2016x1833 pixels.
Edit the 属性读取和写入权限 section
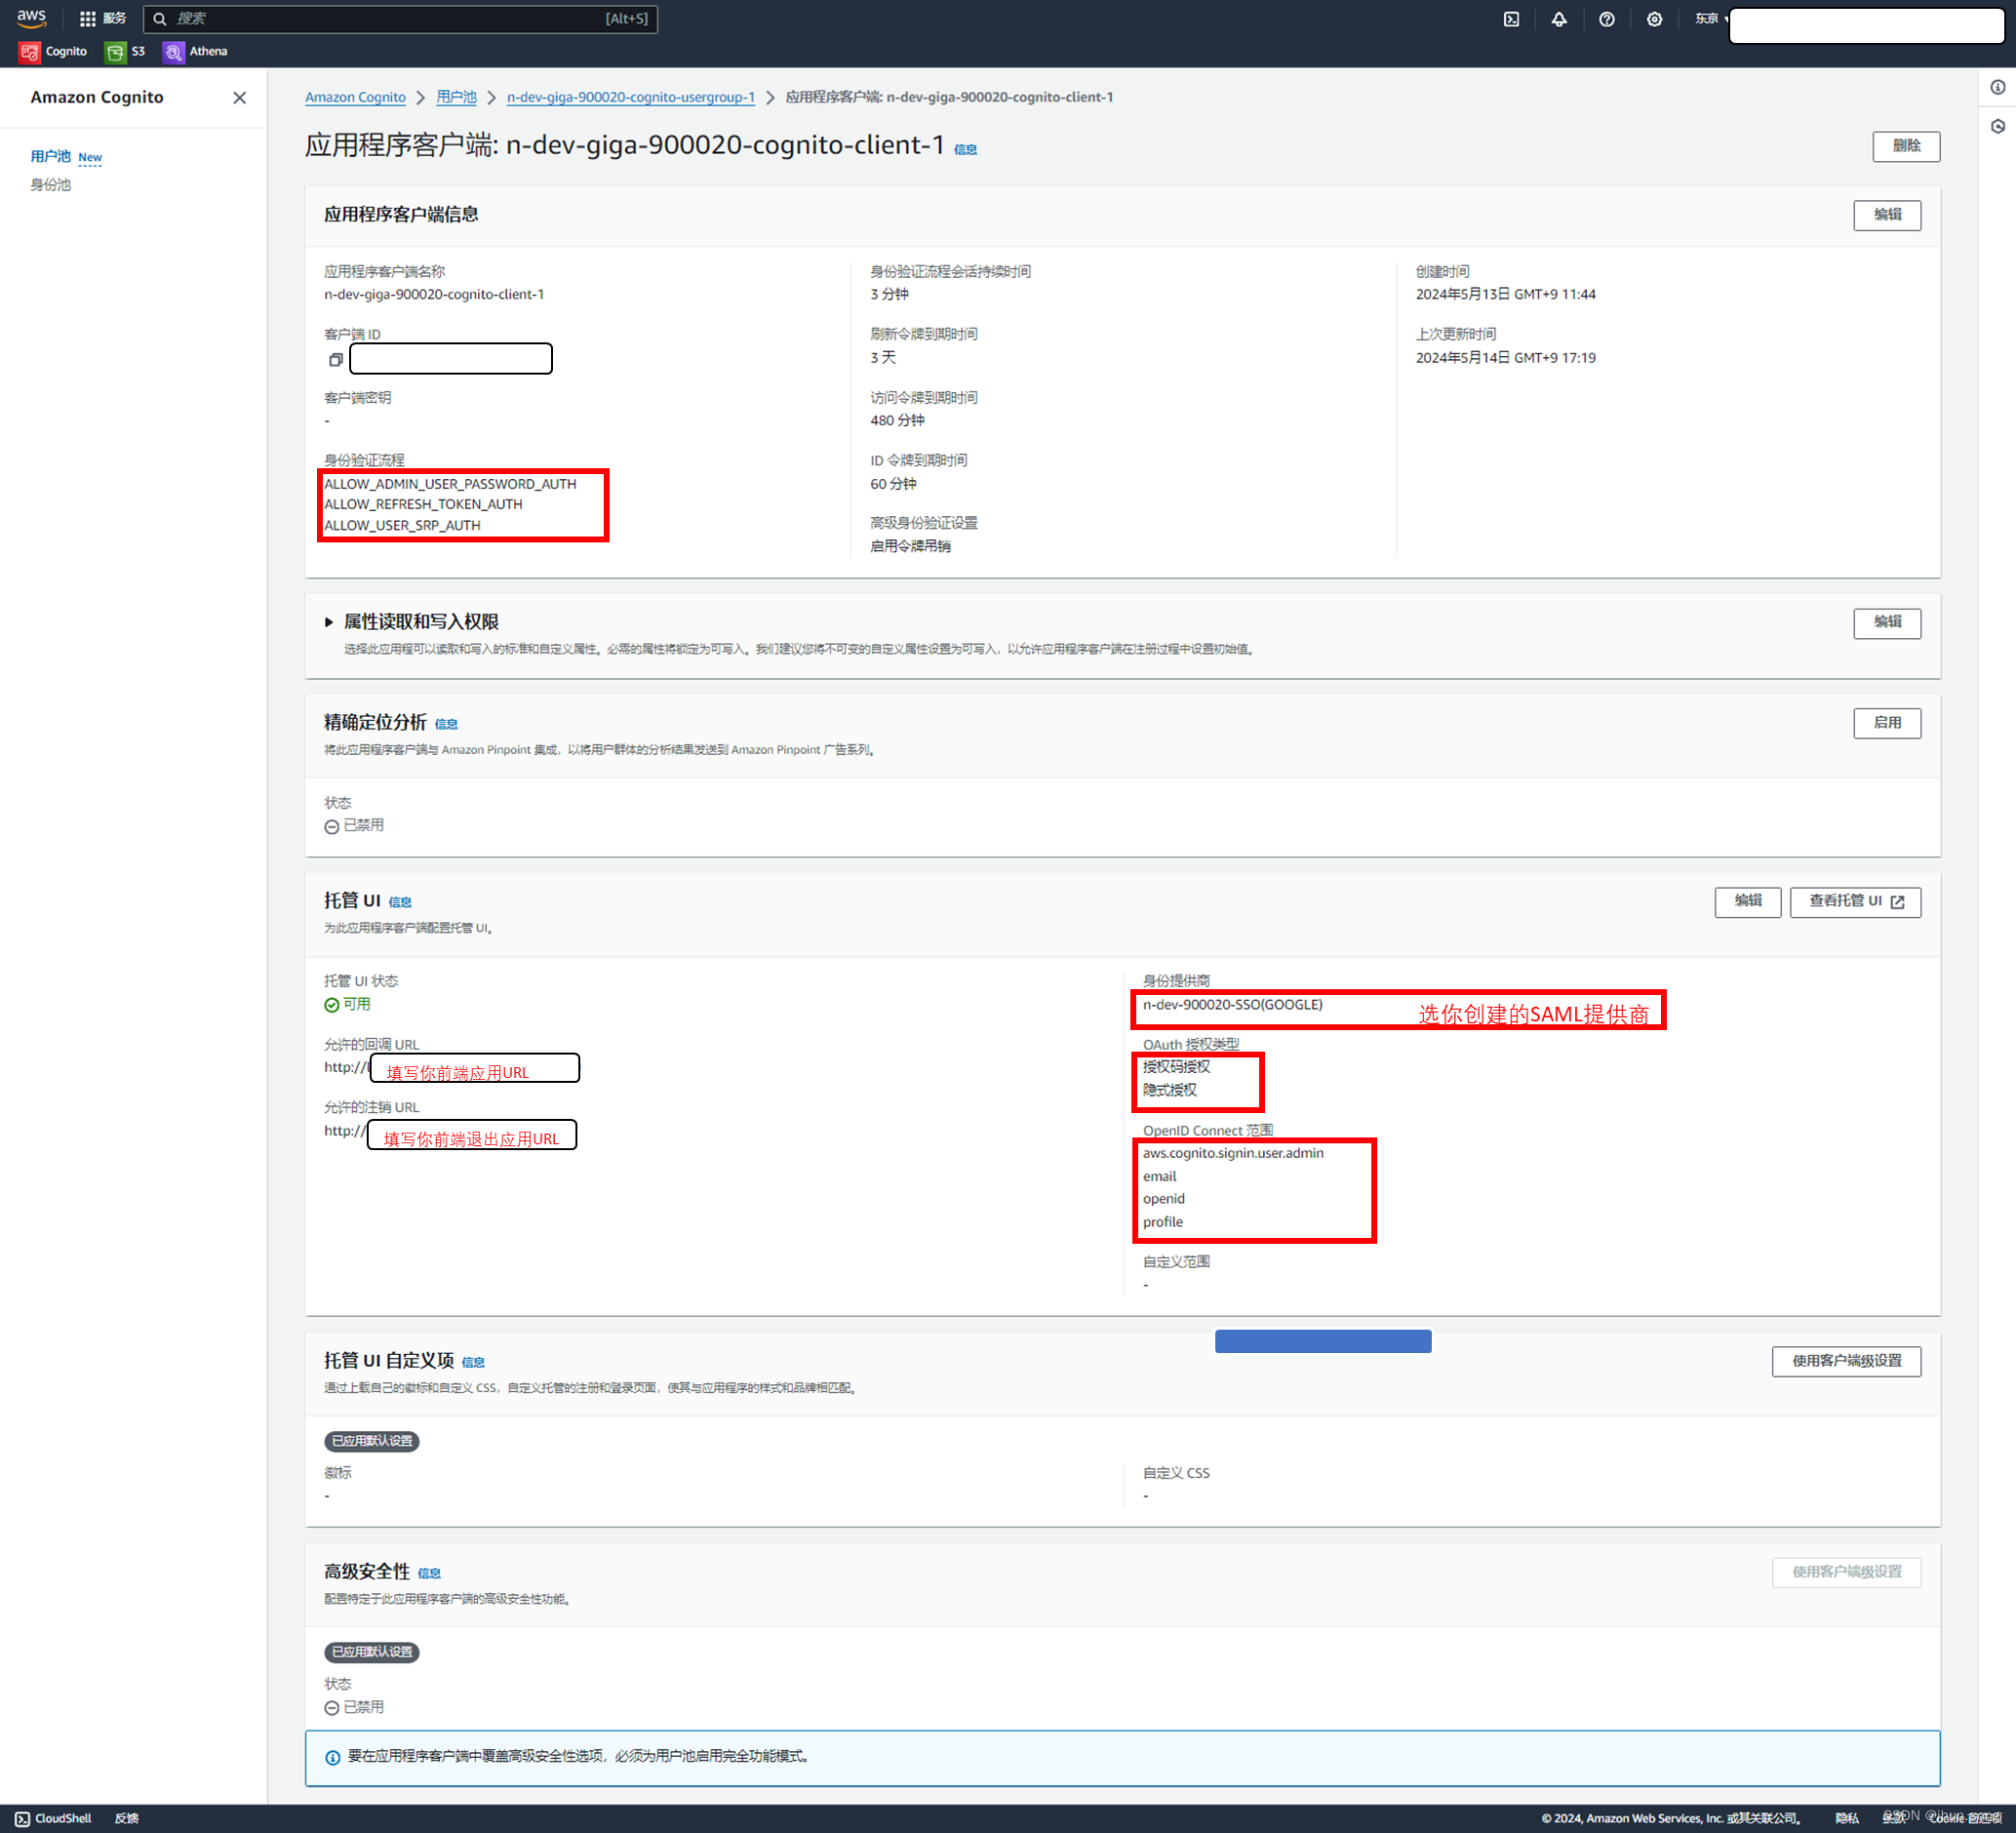(x=1886, y=622)
